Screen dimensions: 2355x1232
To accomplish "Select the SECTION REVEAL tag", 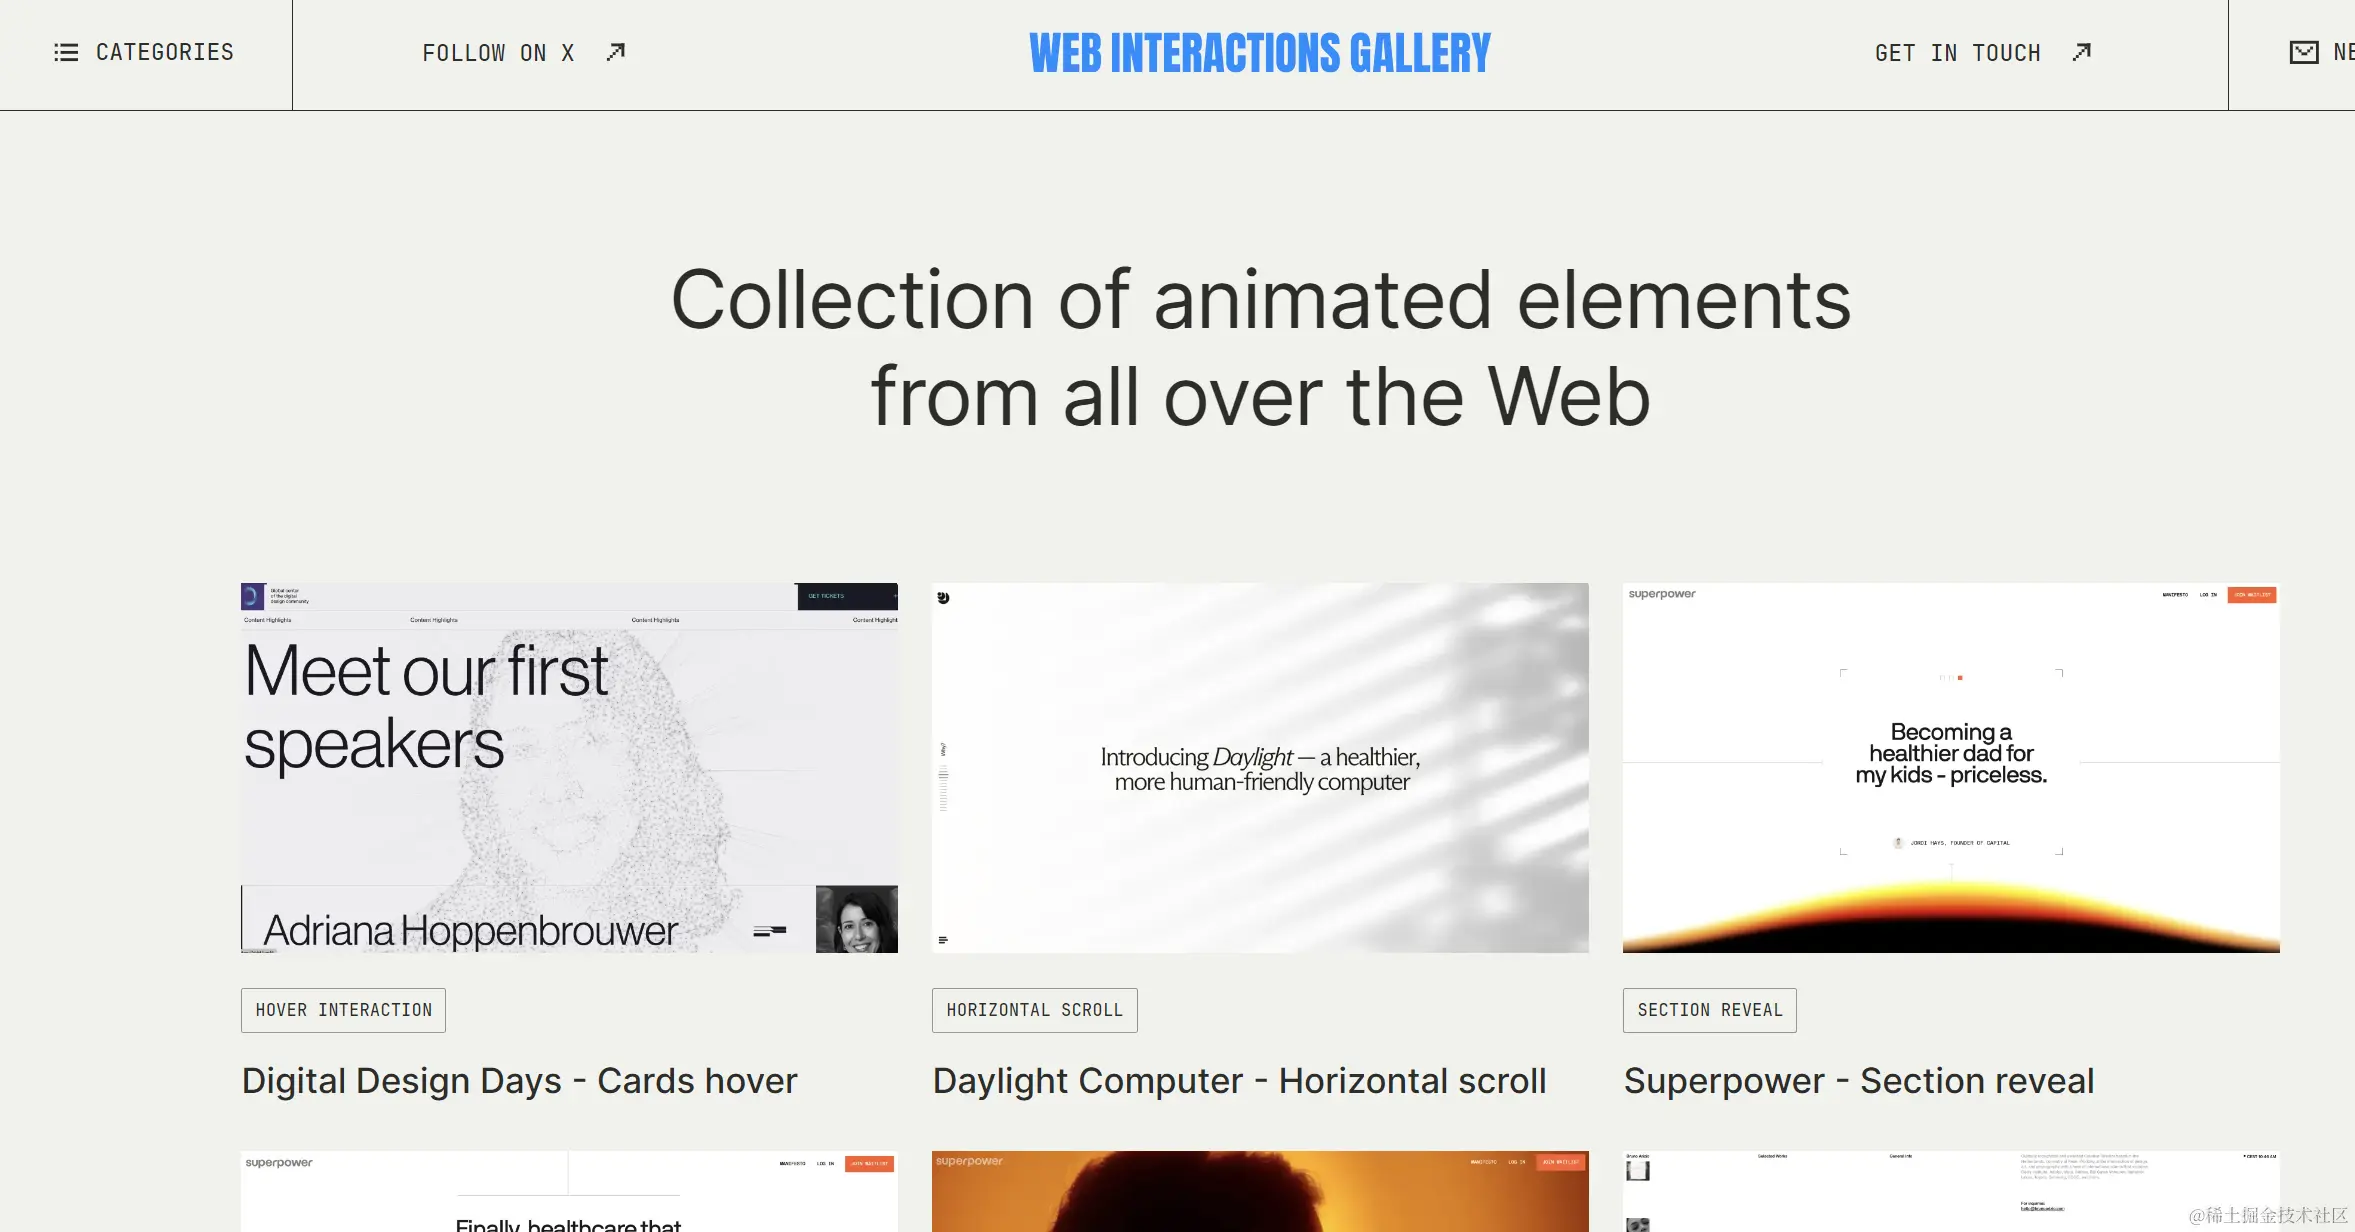I will (1709, 1010).
